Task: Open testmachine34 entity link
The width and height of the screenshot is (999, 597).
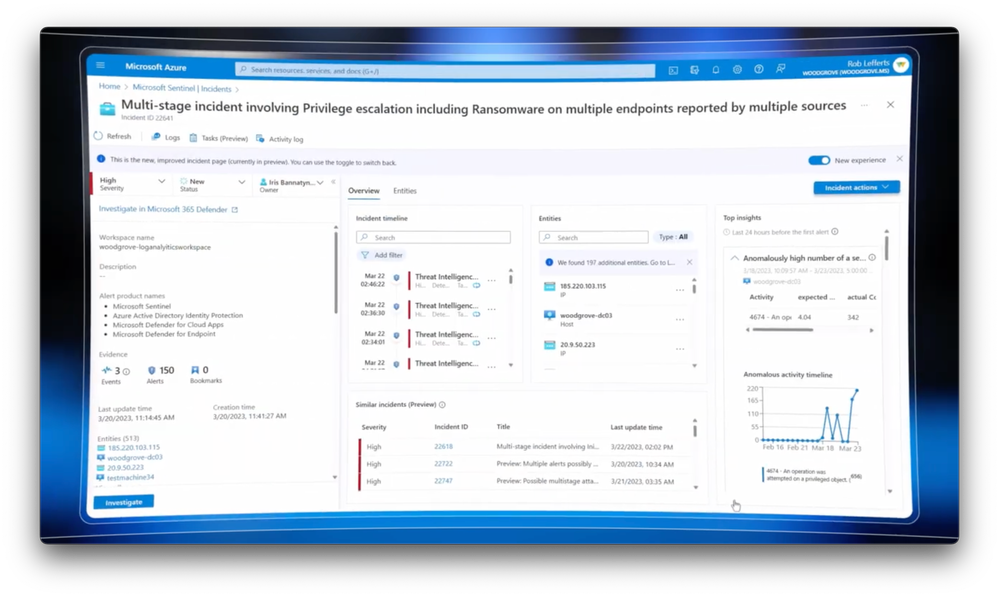Action: 130,477
